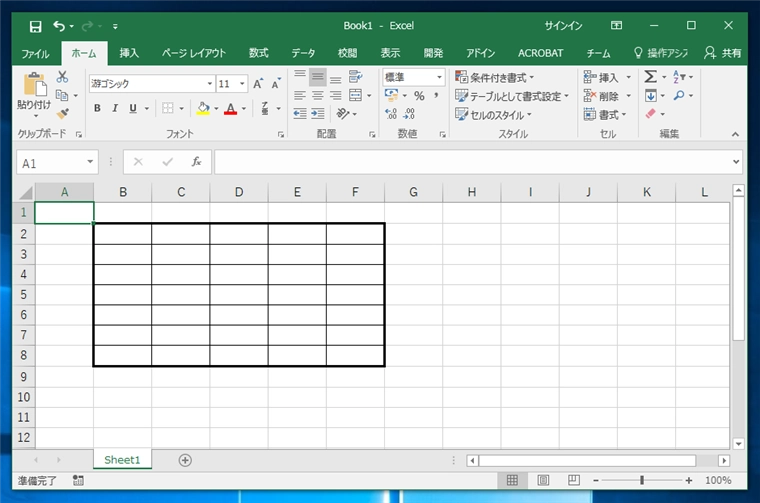Click the Select All corner triangle
Viewport: 760px width, 503px height.
[x=25, y=192]
